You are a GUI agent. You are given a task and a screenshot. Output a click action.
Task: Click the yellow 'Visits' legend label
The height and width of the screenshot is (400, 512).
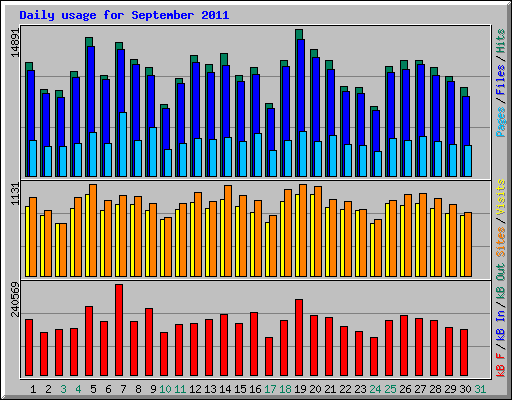[501, 197]
